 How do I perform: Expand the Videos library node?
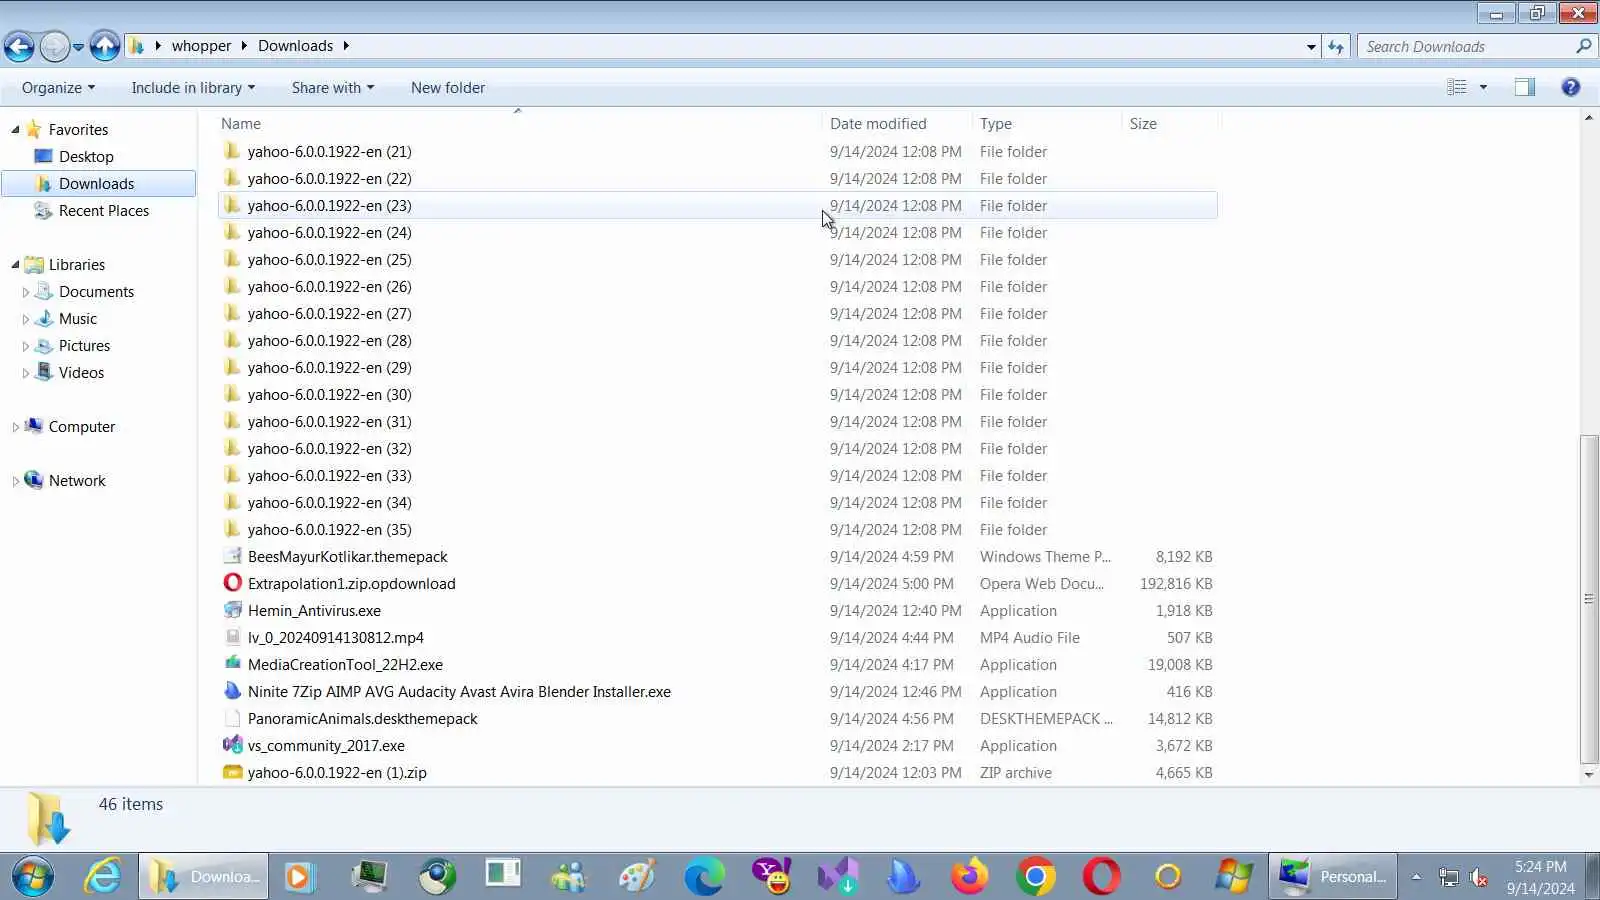(25, 373)
